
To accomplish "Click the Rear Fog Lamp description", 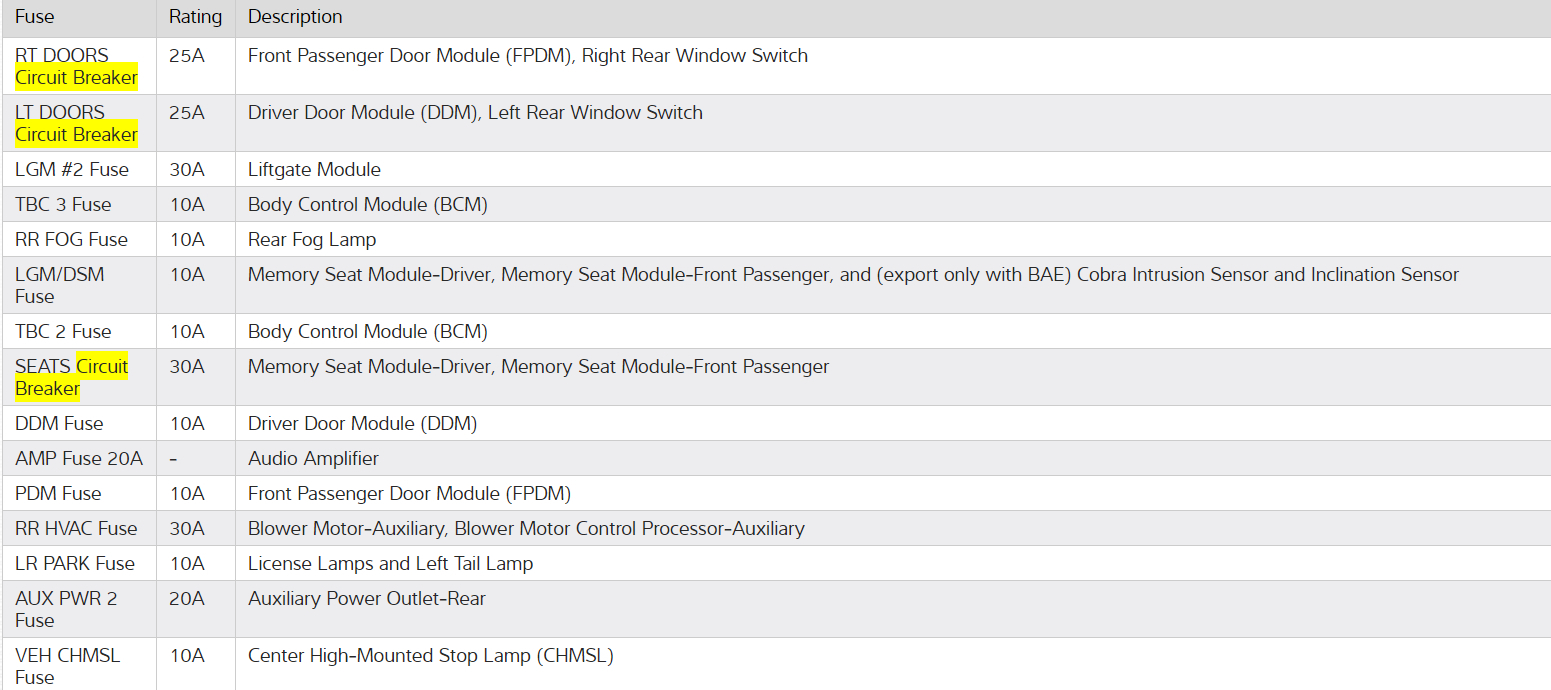I will [x=312, y=239].
